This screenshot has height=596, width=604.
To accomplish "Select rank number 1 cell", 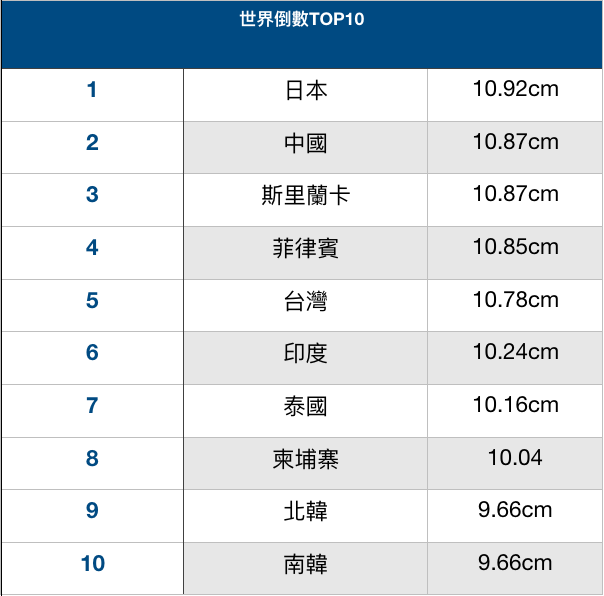I will coord(92,91).
